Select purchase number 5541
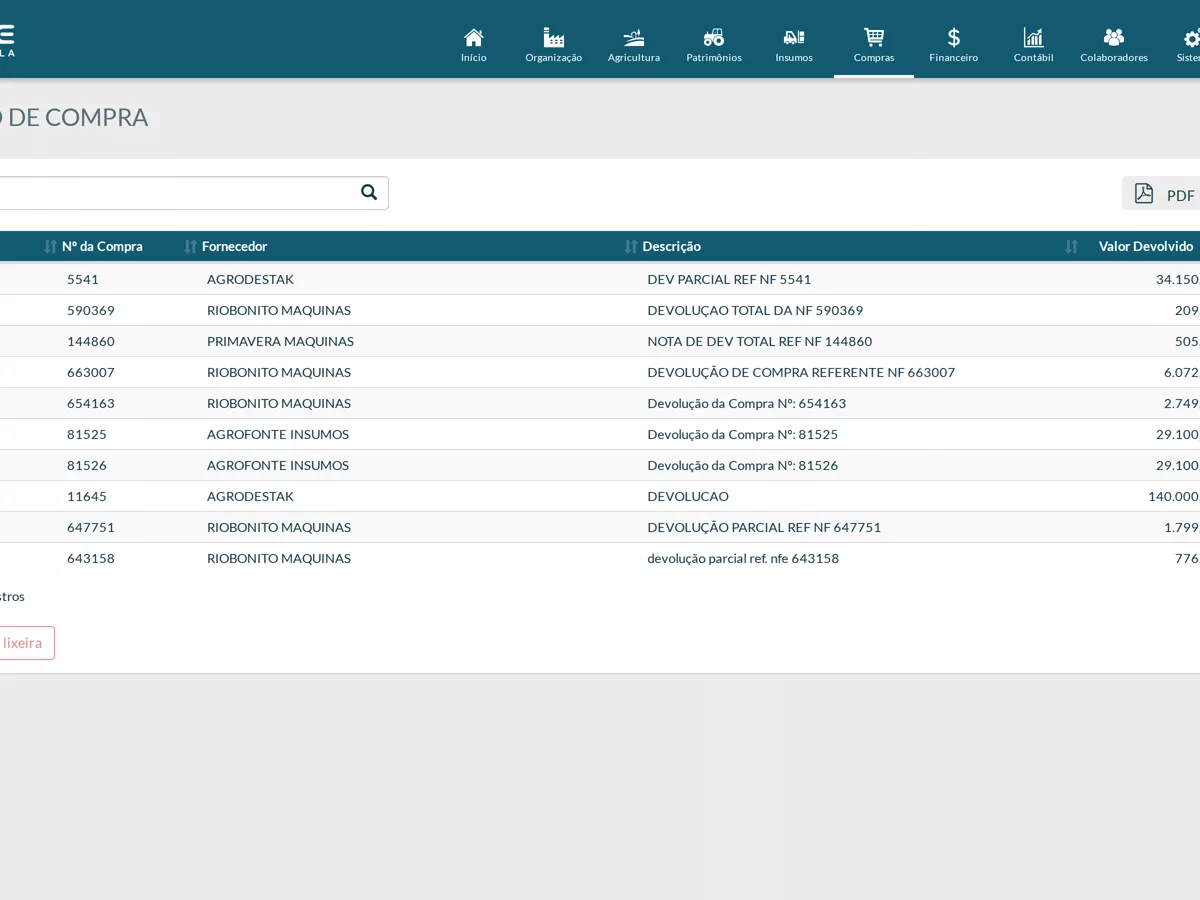The image size is (1200, 900). pos(83,279)
